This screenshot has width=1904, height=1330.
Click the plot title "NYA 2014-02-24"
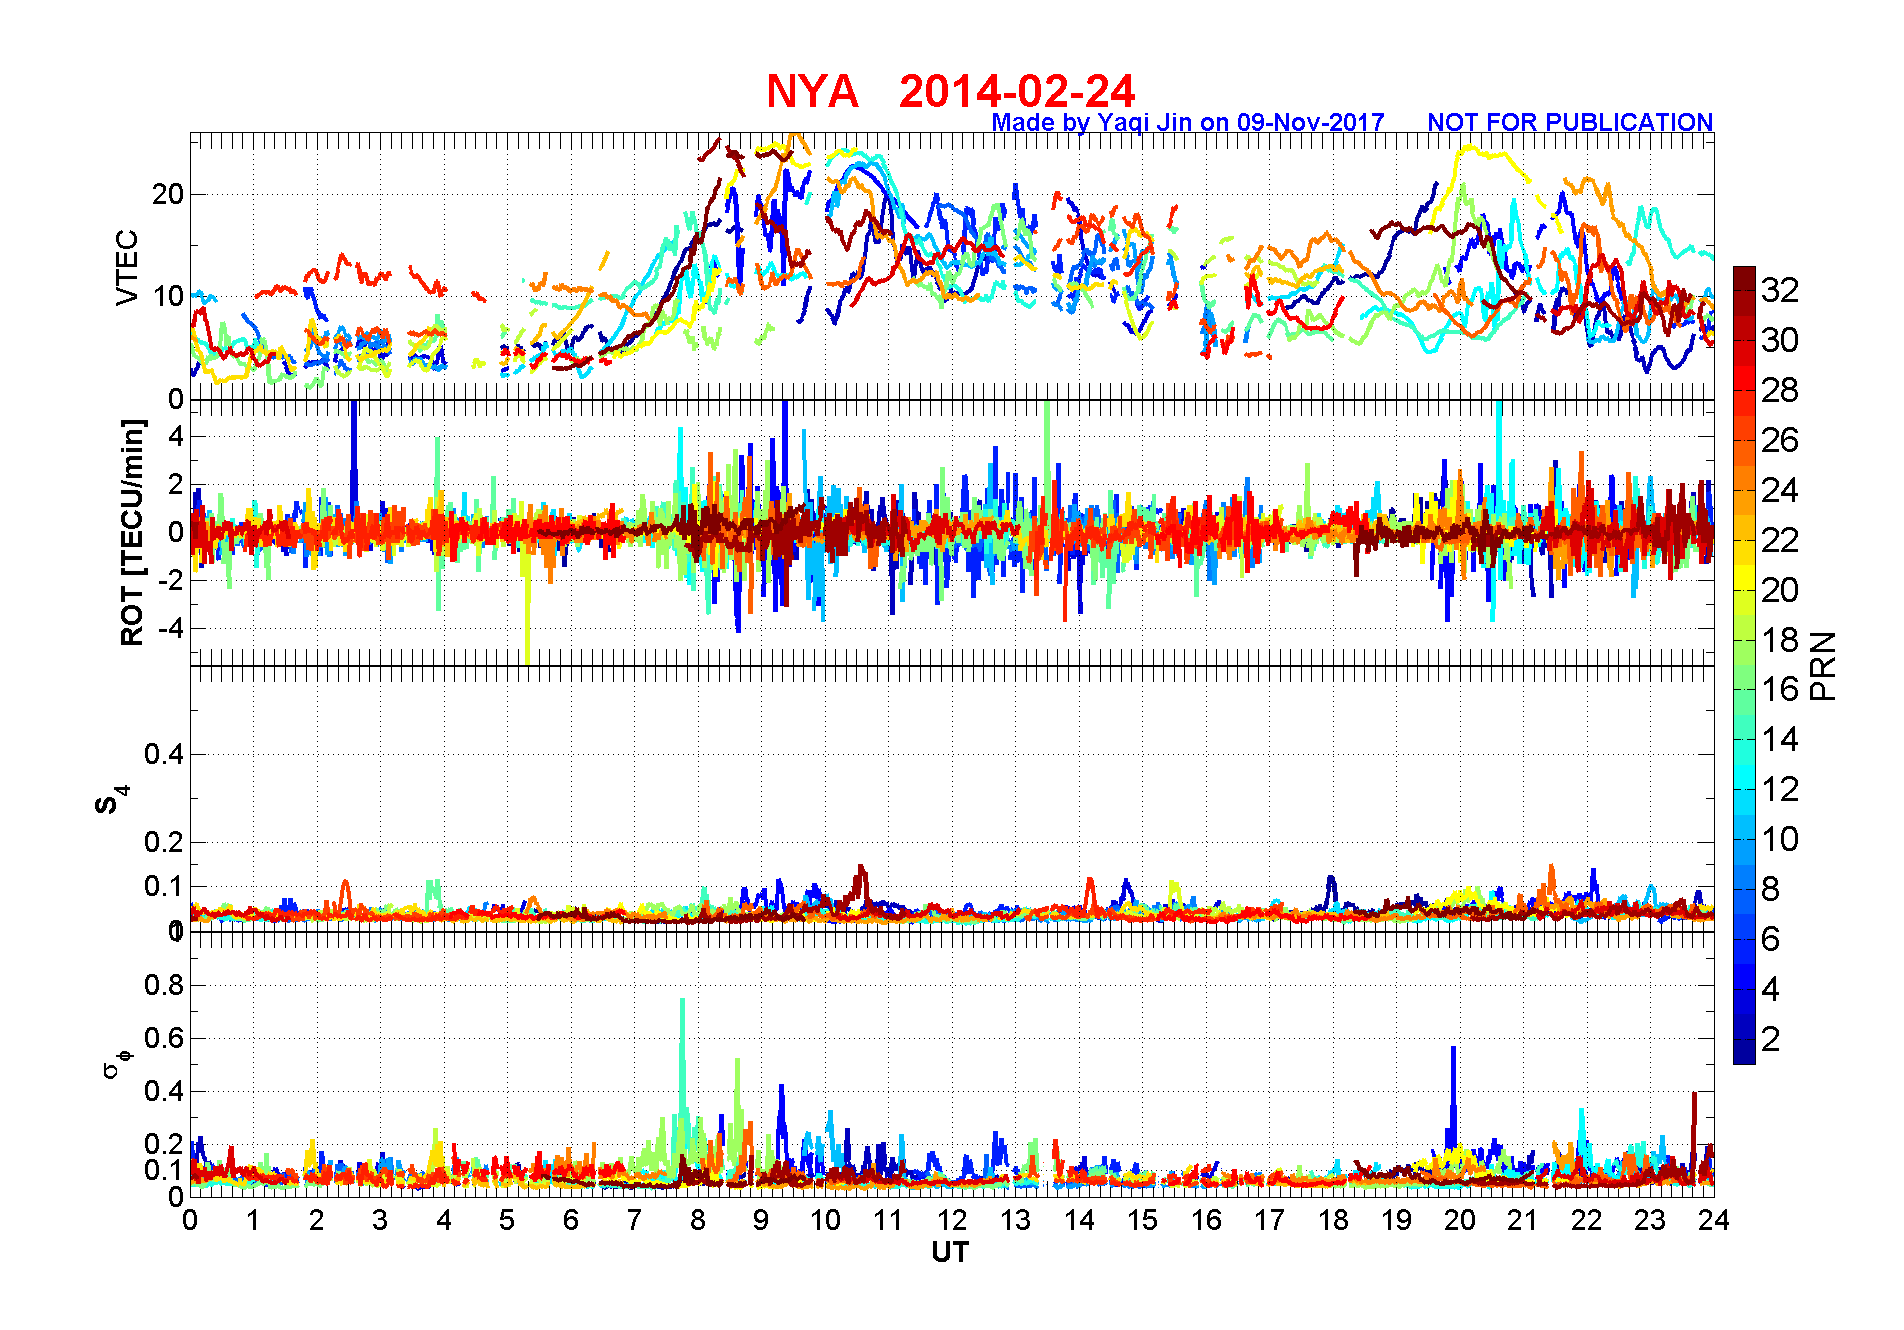[x=951, y=91]
